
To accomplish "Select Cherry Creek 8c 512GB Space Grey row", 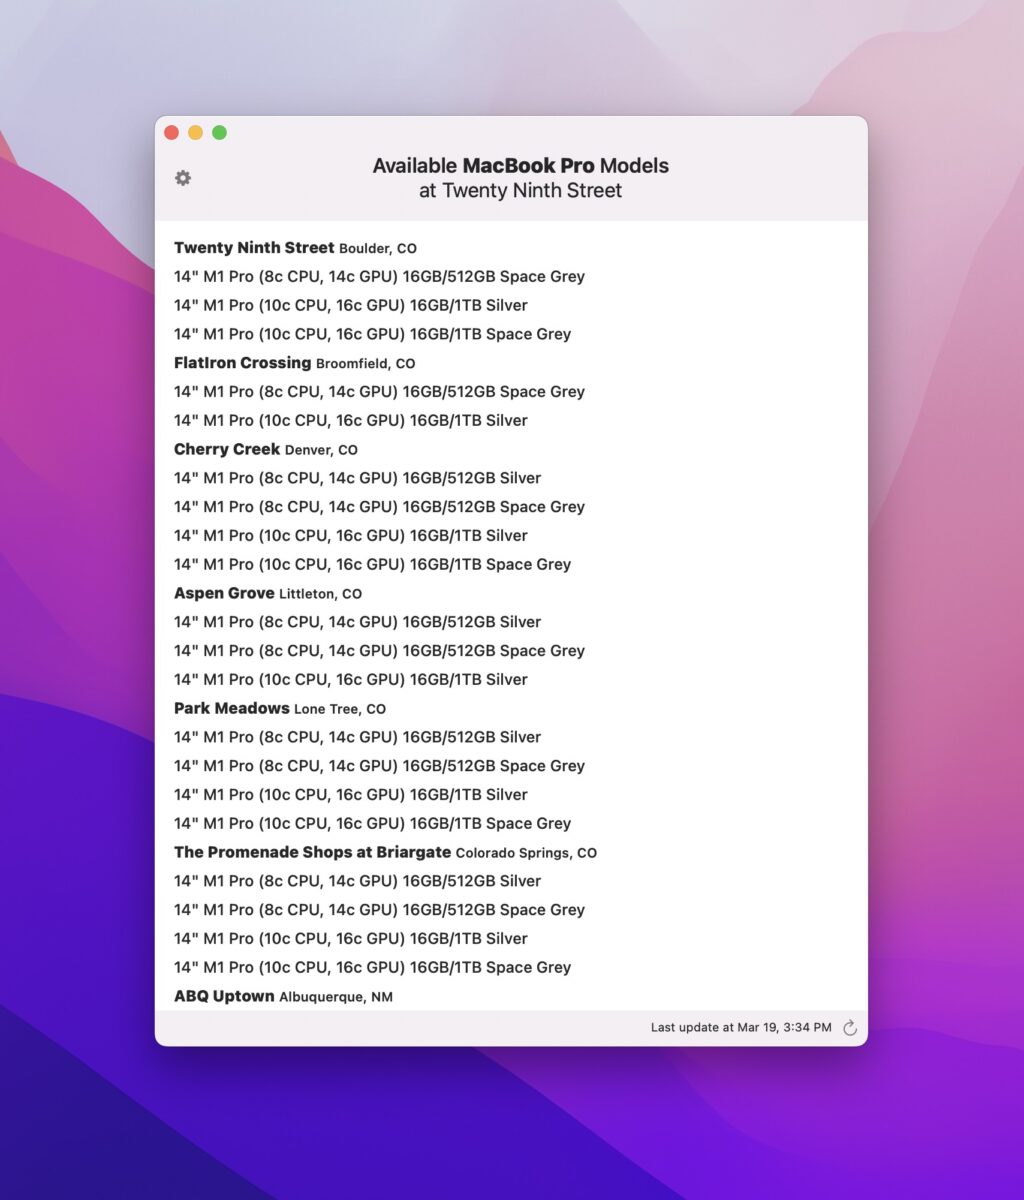I will [379, 507].
